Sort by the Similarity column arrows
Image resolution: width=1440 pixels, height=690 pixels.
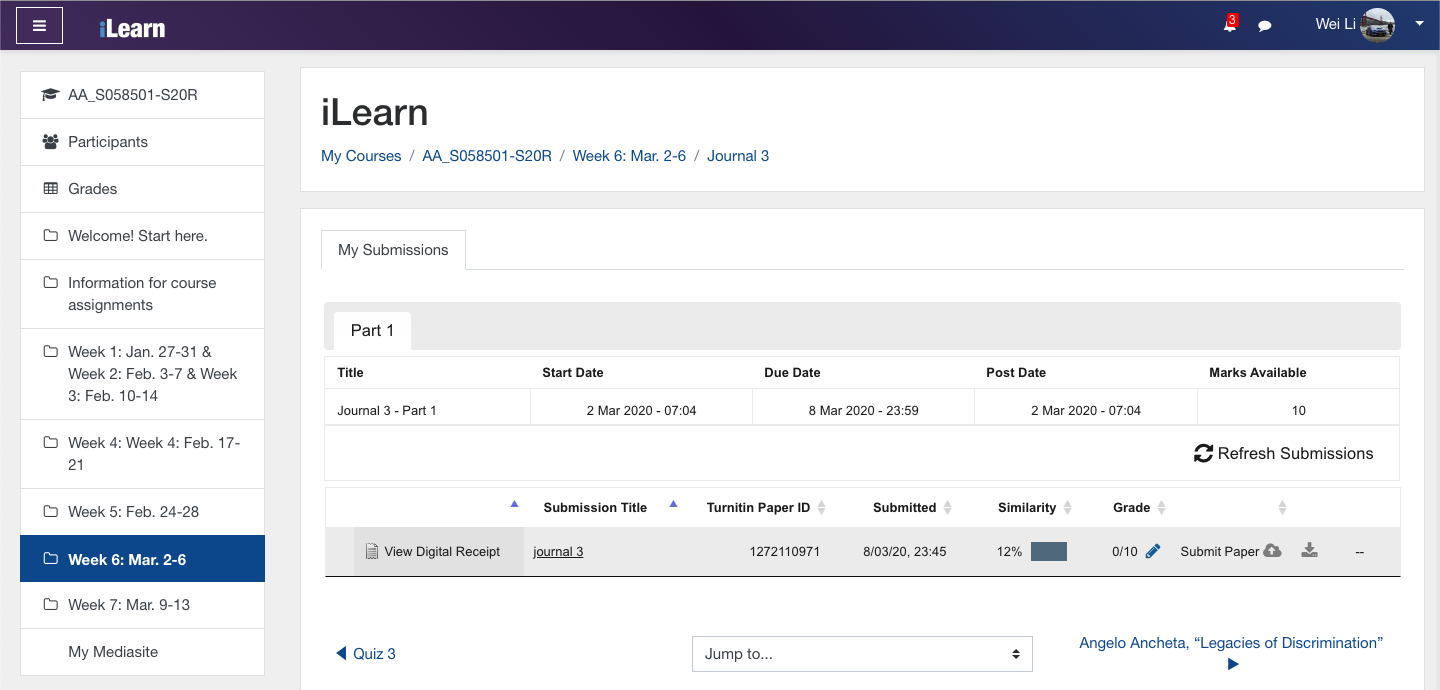1067,508
